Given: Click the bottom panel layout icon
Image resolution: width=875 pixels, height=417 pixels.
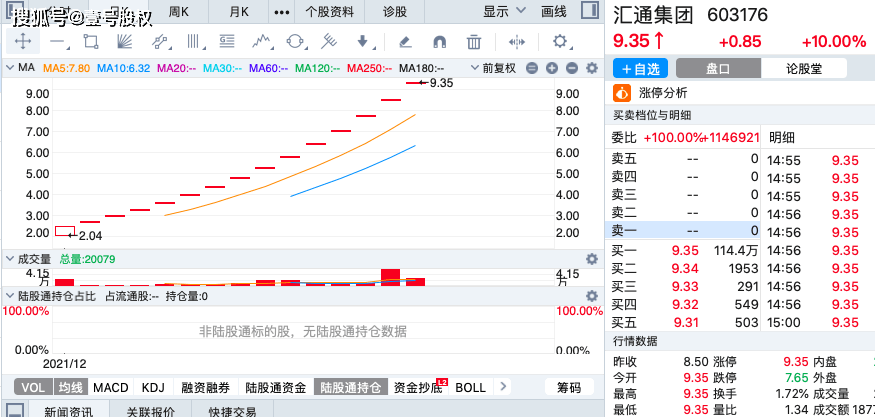Looking at the screenshot, I should 14,410.
